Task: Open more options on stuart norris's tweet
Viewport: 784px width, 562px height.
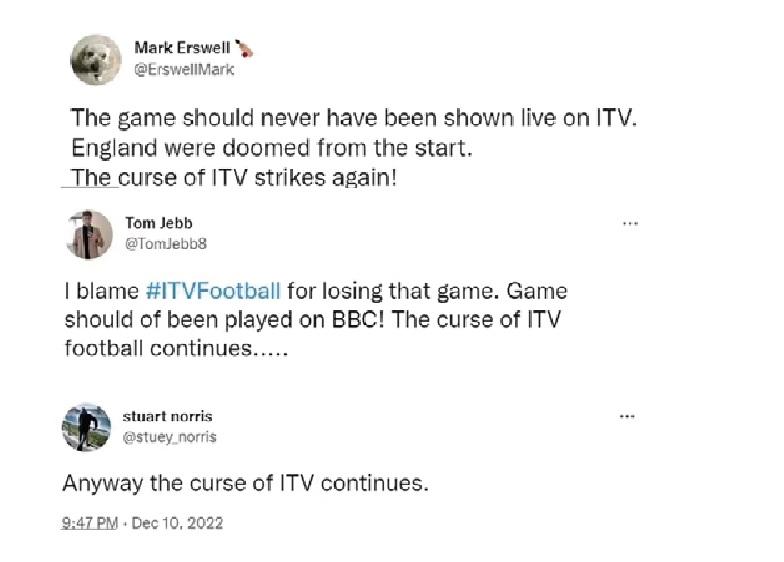Action: pos(627,416)
